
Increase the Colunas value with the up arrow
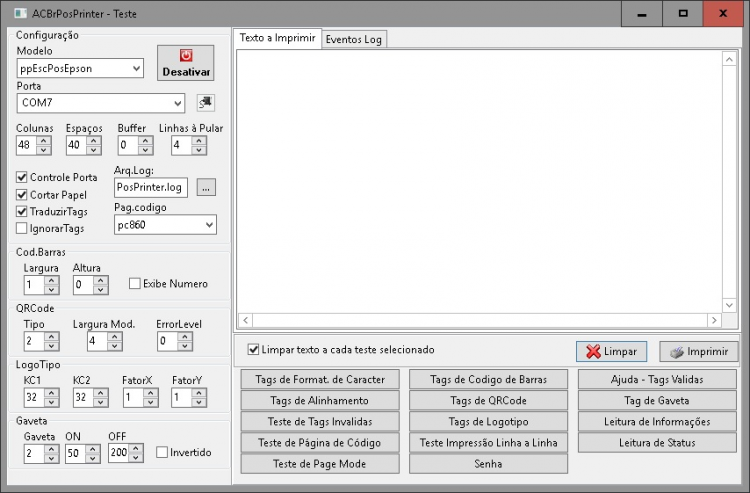coord(44,141)
